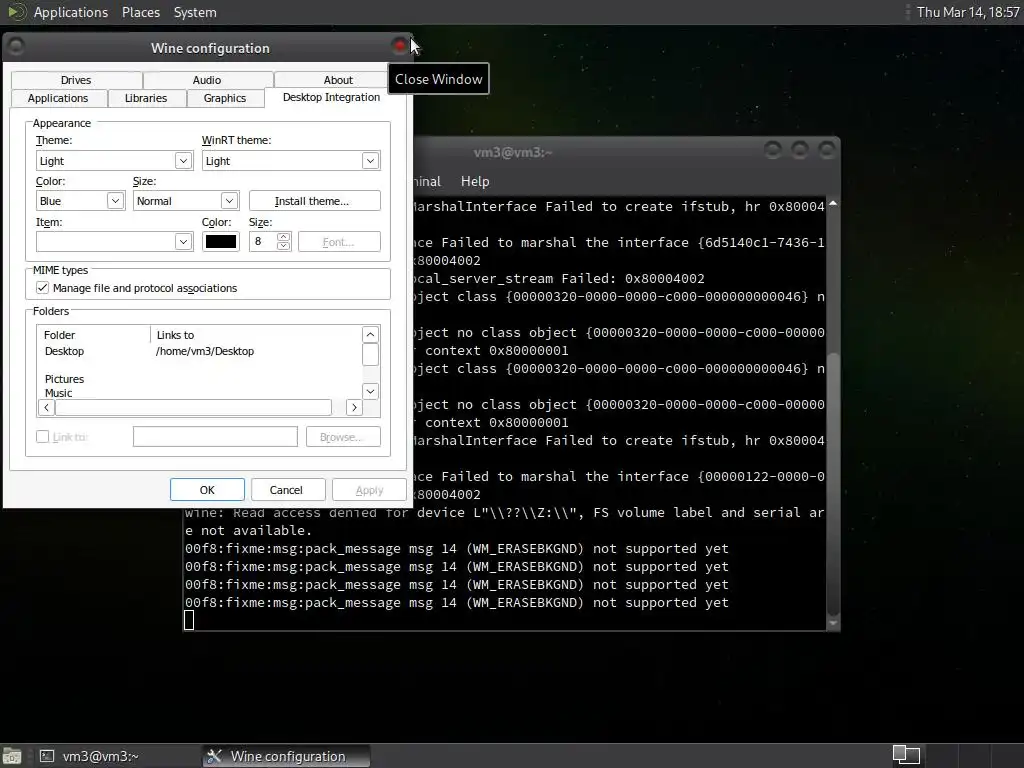Click the show desktop icon in bottom panel
The height and width of the screenshot is (768, 1024).
tap(12, 756)
